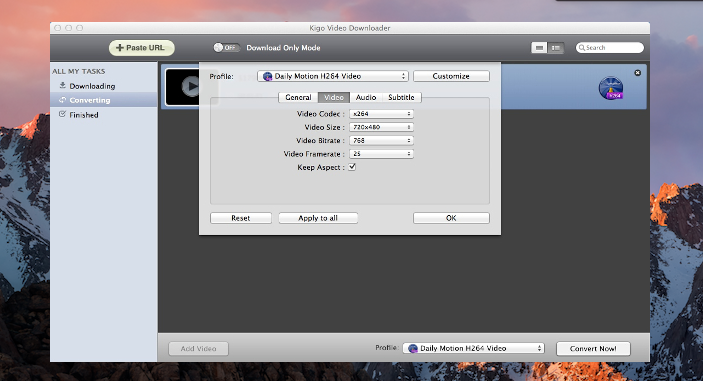Select the Video tab
The width and height of the screenshot is (703, 381).
(334, 97)
